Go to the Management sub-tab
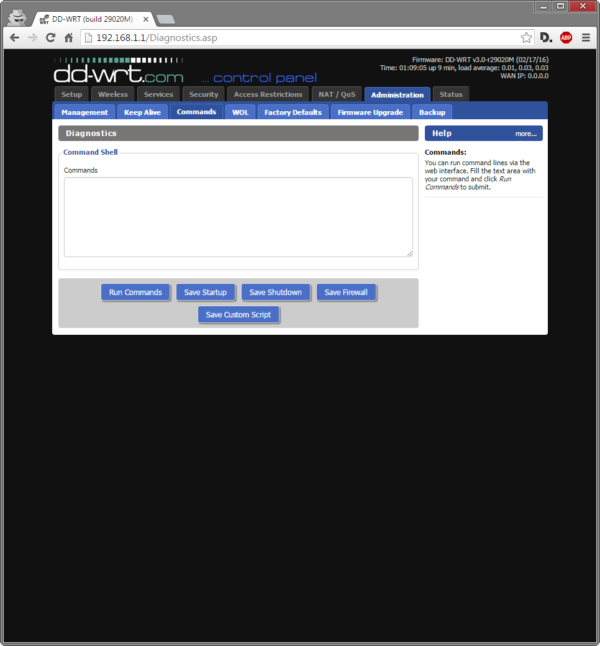Screen dimensions: 600x646 pyautogui.click(x=84, y=112)
